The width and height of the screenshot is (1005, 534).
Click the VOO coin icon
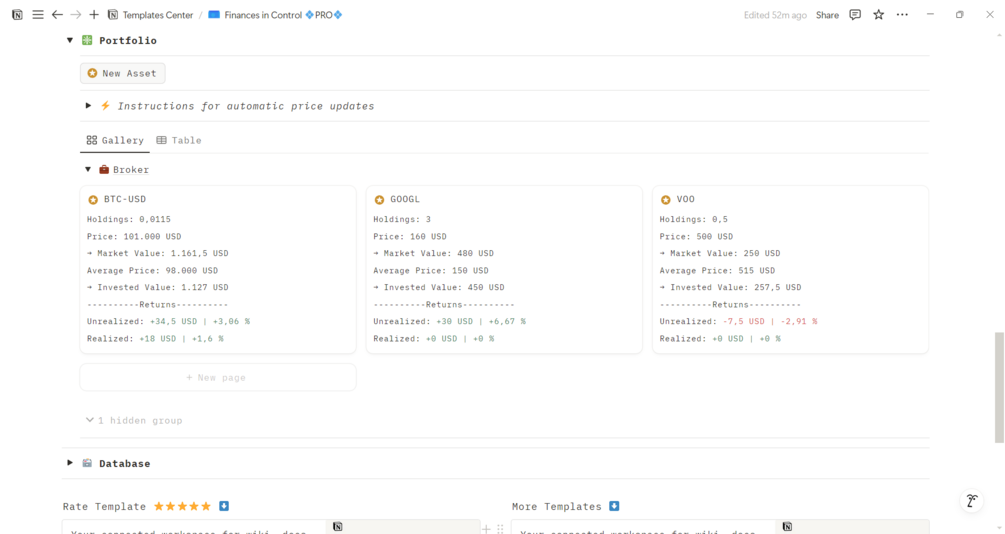click(665, 200)
